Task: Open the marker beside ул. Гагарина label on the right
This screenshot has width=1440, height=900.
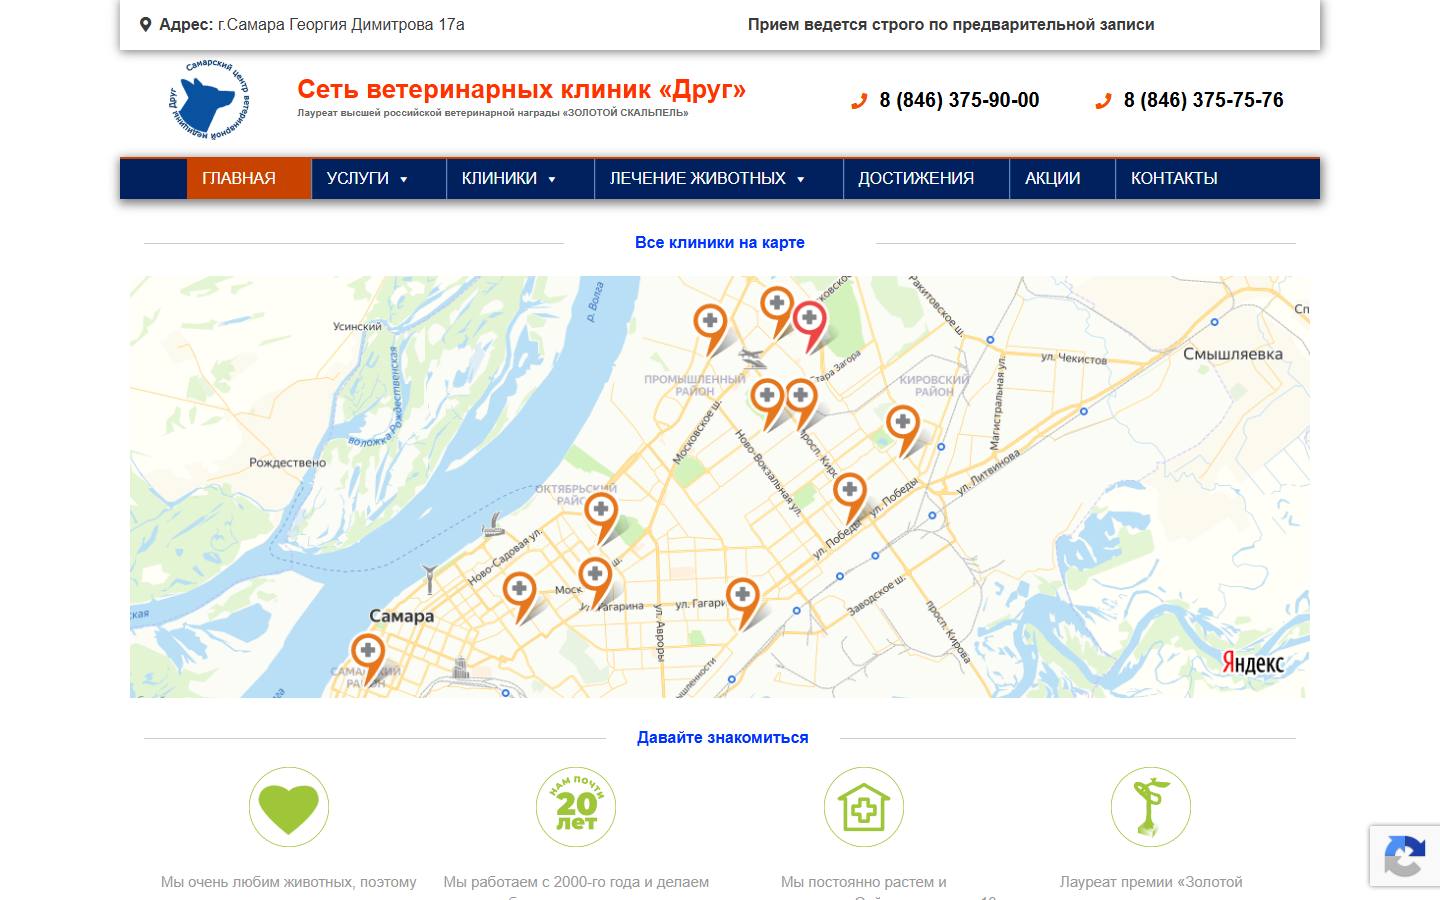Action: click(x=742, y=604)
